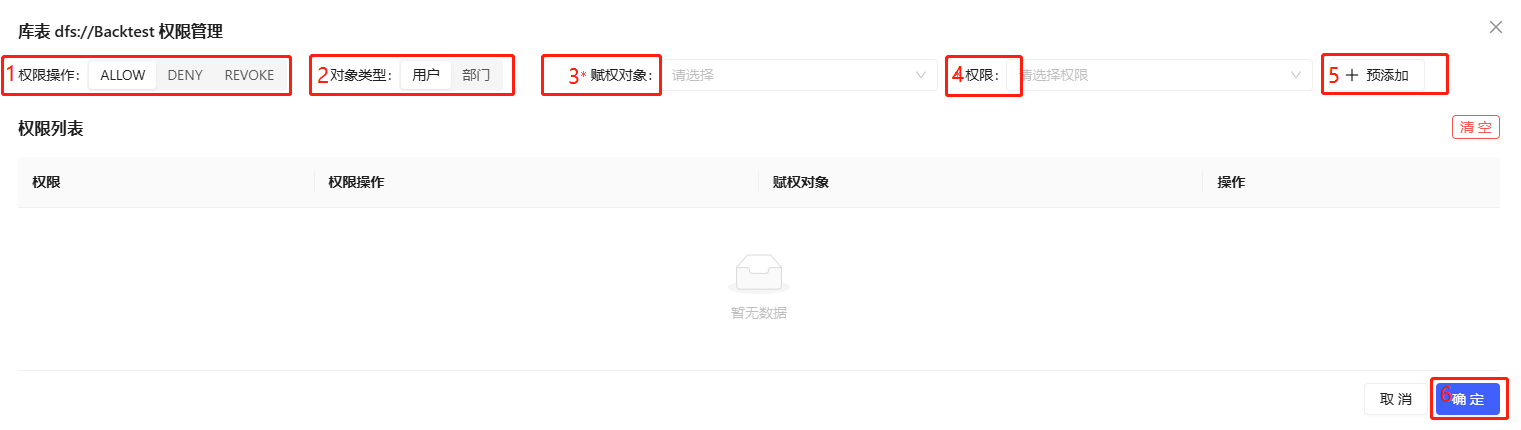Click the chevron arrow in 权限 selector

tap(1296, 75)
